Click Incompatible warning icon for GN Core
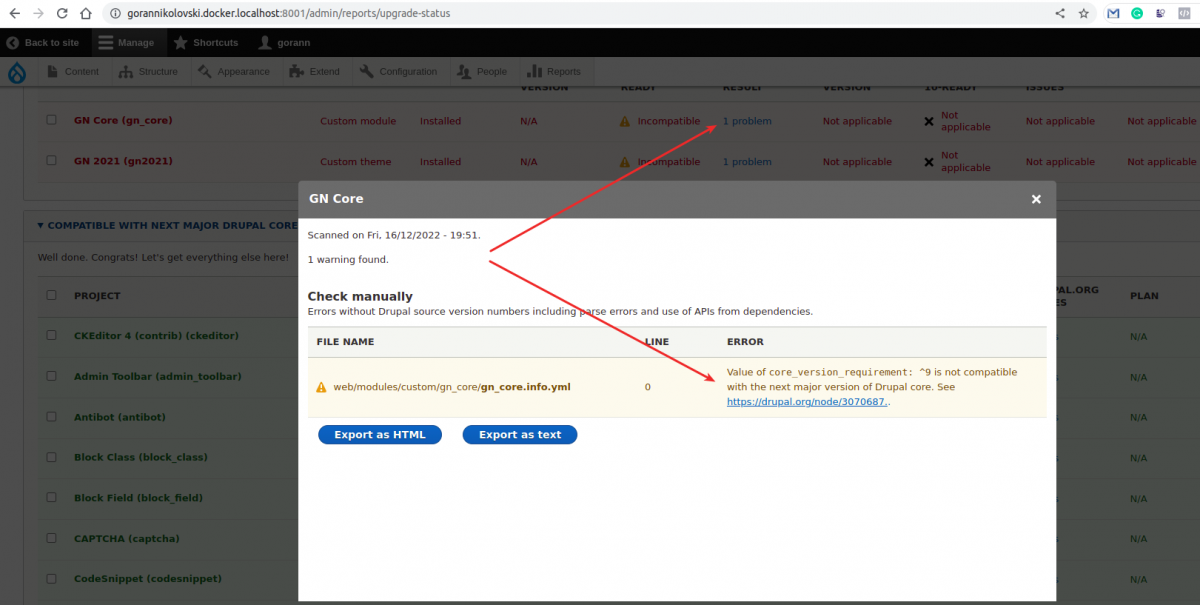The width and height of the screenshot is (1200, 605). click(x=625, y=121)
